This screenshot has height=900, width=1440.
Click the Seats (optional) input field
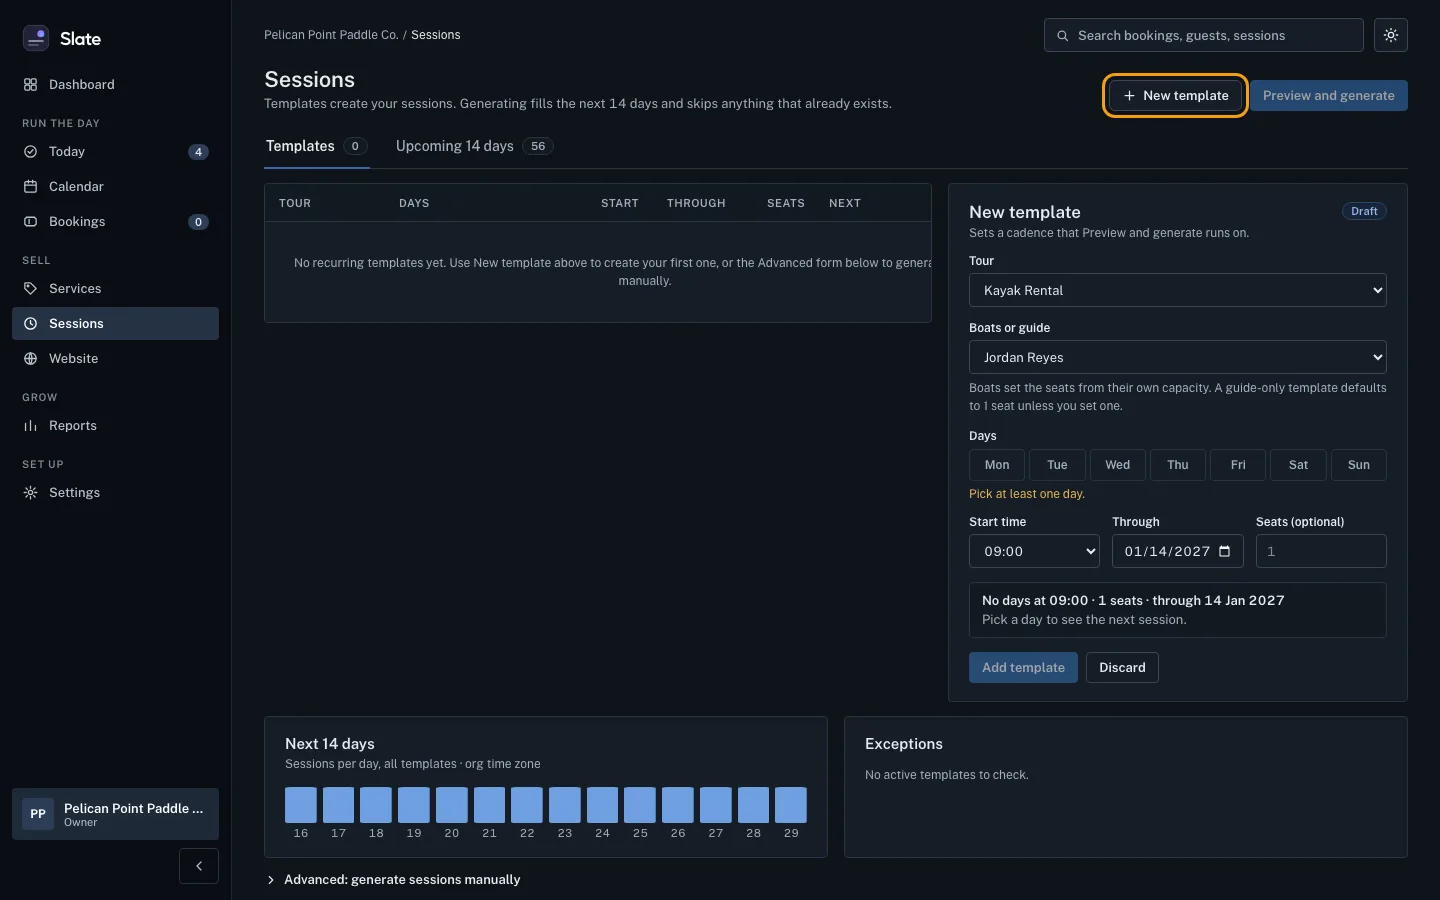coord(1321,551)
